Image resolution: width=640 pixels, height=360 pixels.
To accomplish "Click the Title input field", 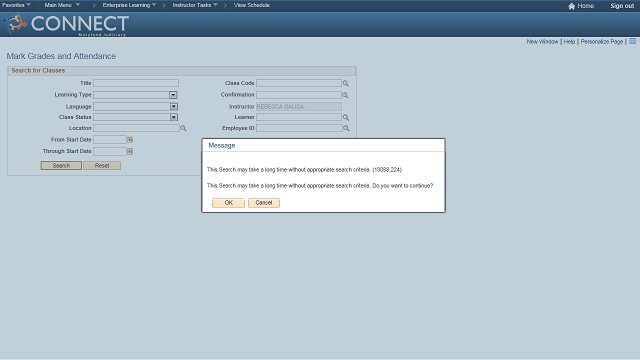I will [x=136, y=83].
